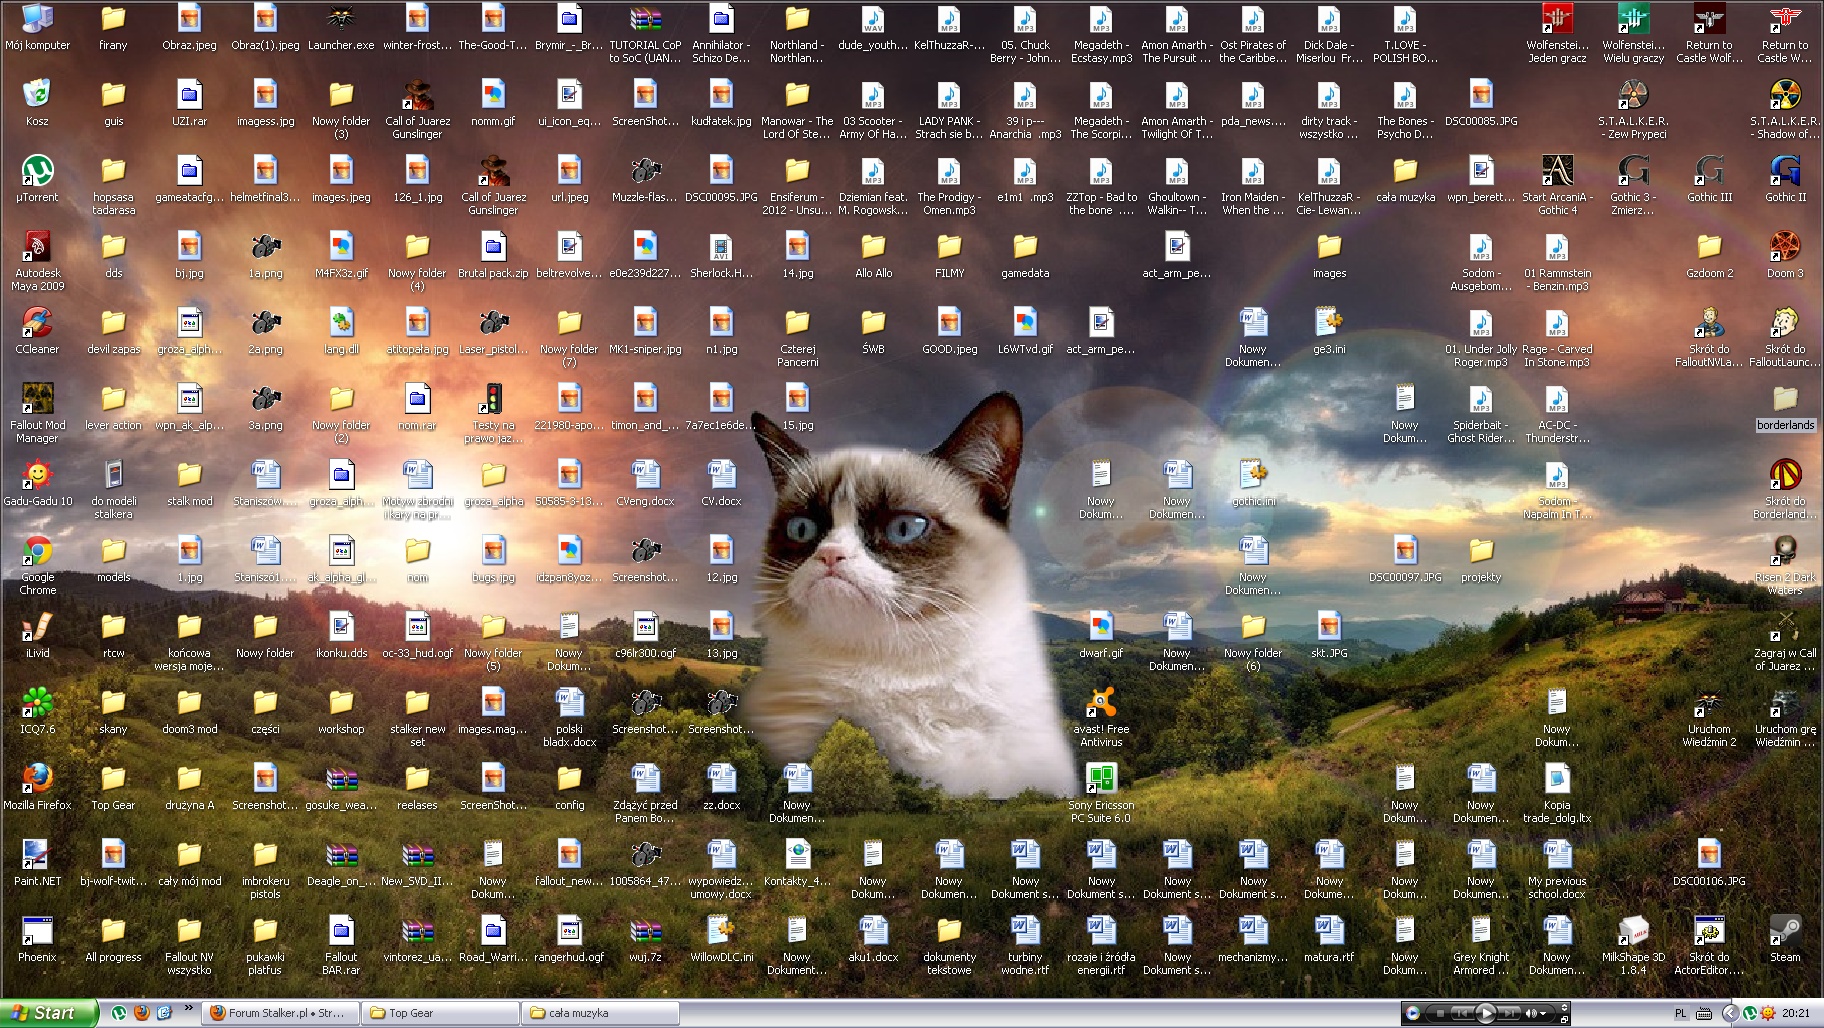
Task: Select the Brutal pack.zip archive
Action: coord(493,255)
